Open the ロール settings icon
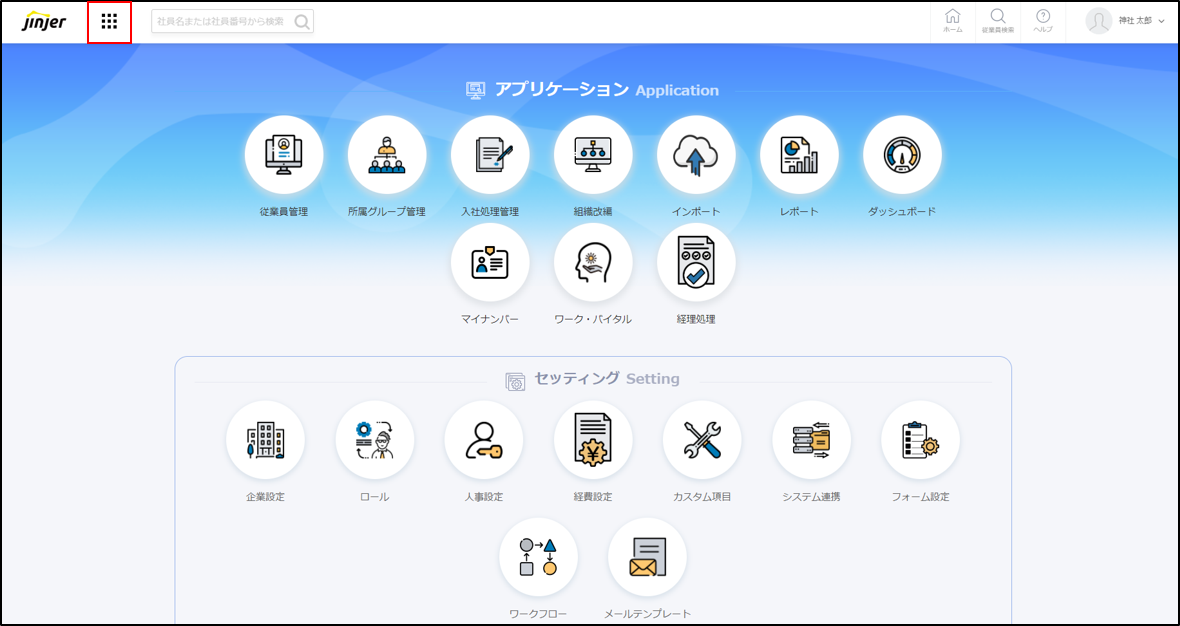The height and width of the screenshot is (626, 1180). 375,439
